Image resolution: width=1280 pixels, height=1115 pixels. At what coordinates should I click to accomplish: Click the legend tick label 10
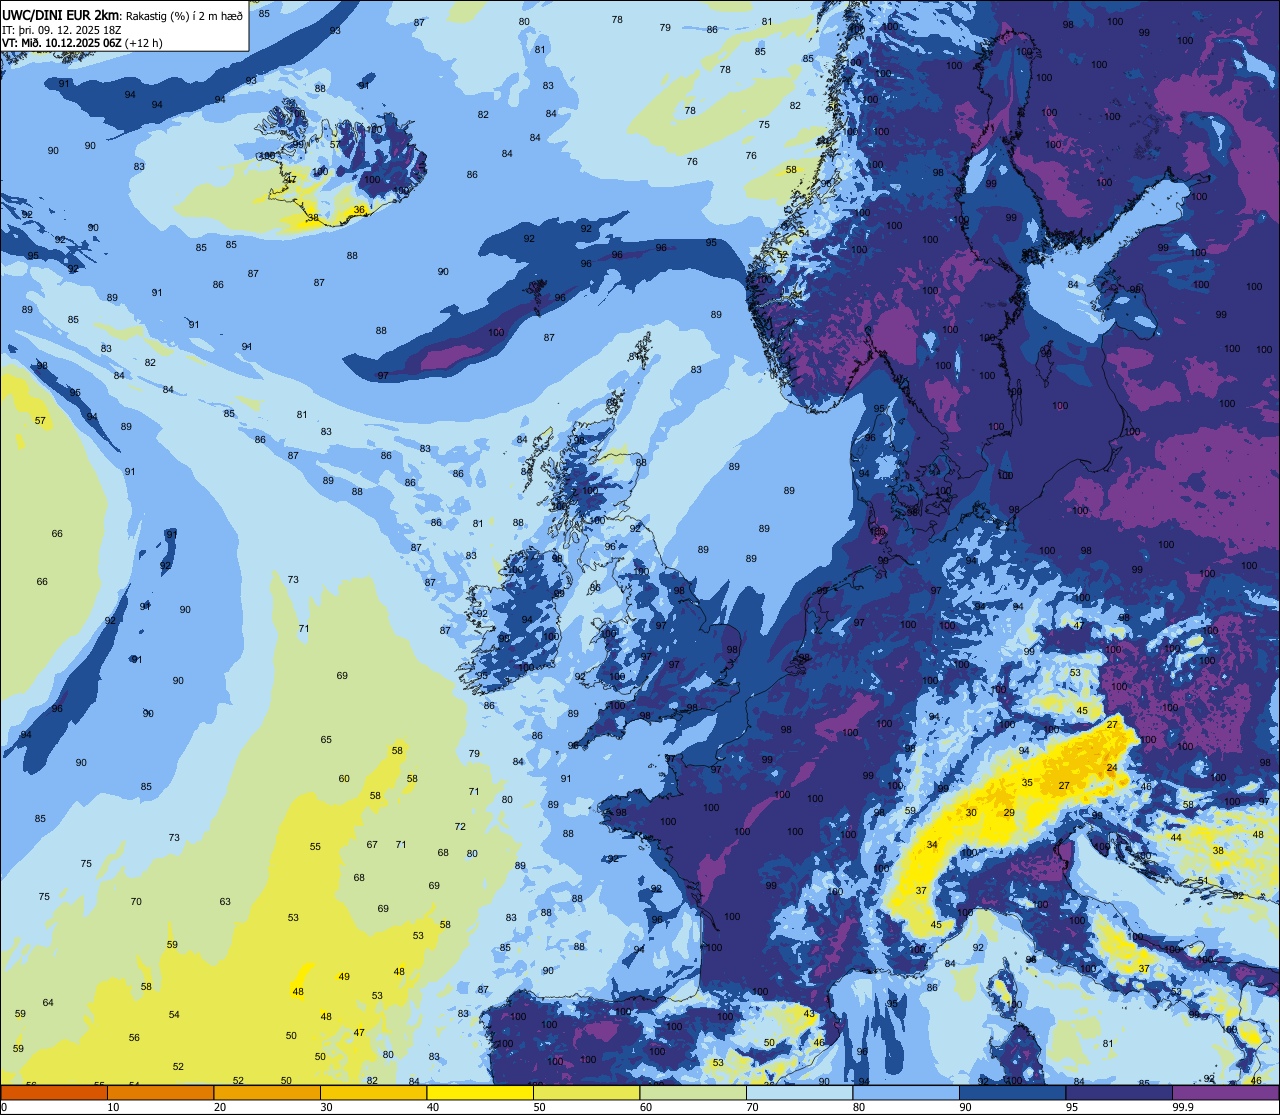click(x=113, y=1107)
